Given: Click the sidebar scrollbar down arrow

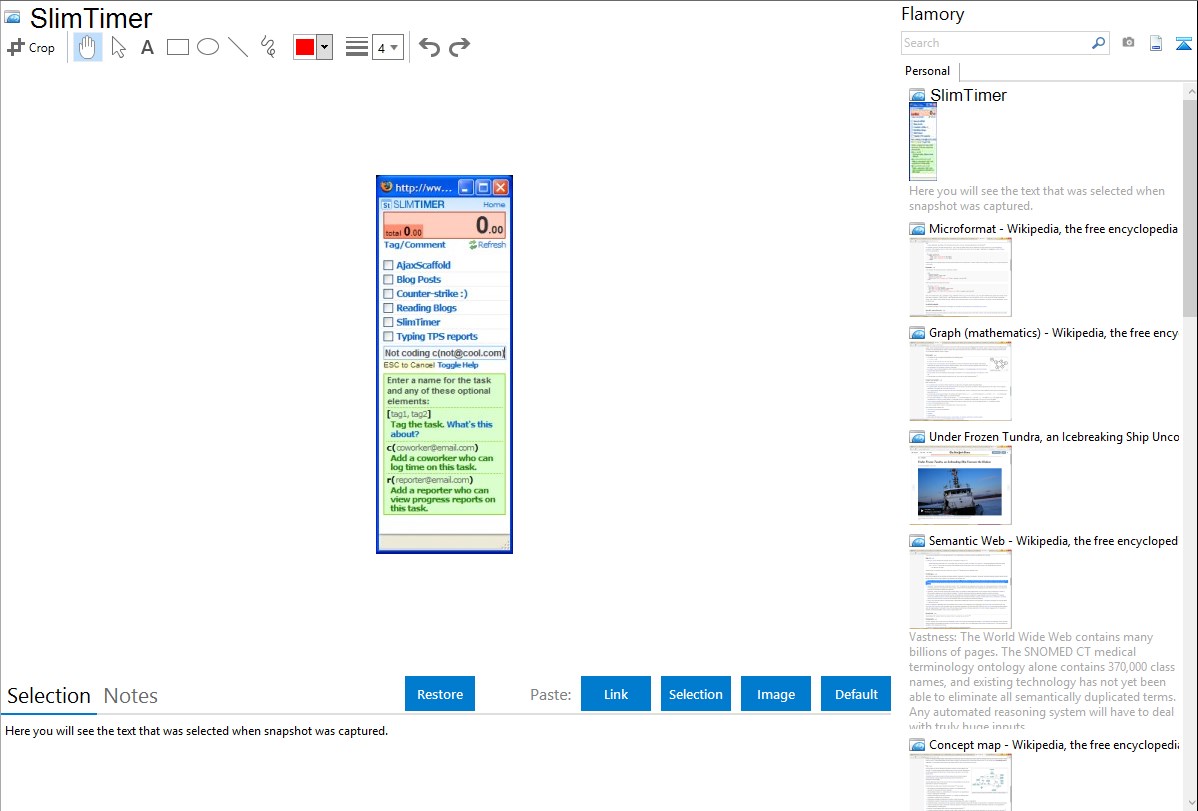Looking at the screenshot, I should tap(1190, 803).
